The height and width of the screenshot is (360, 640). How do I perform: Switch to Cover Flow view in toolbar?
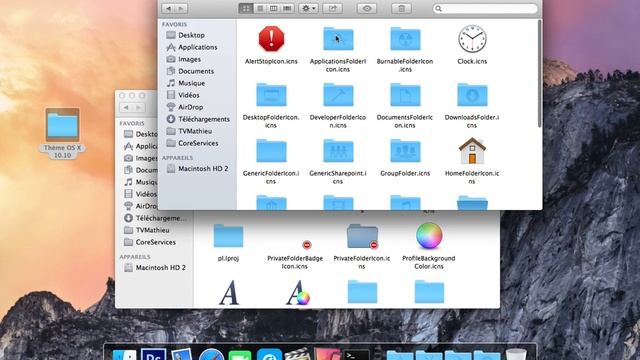(287, 8)
